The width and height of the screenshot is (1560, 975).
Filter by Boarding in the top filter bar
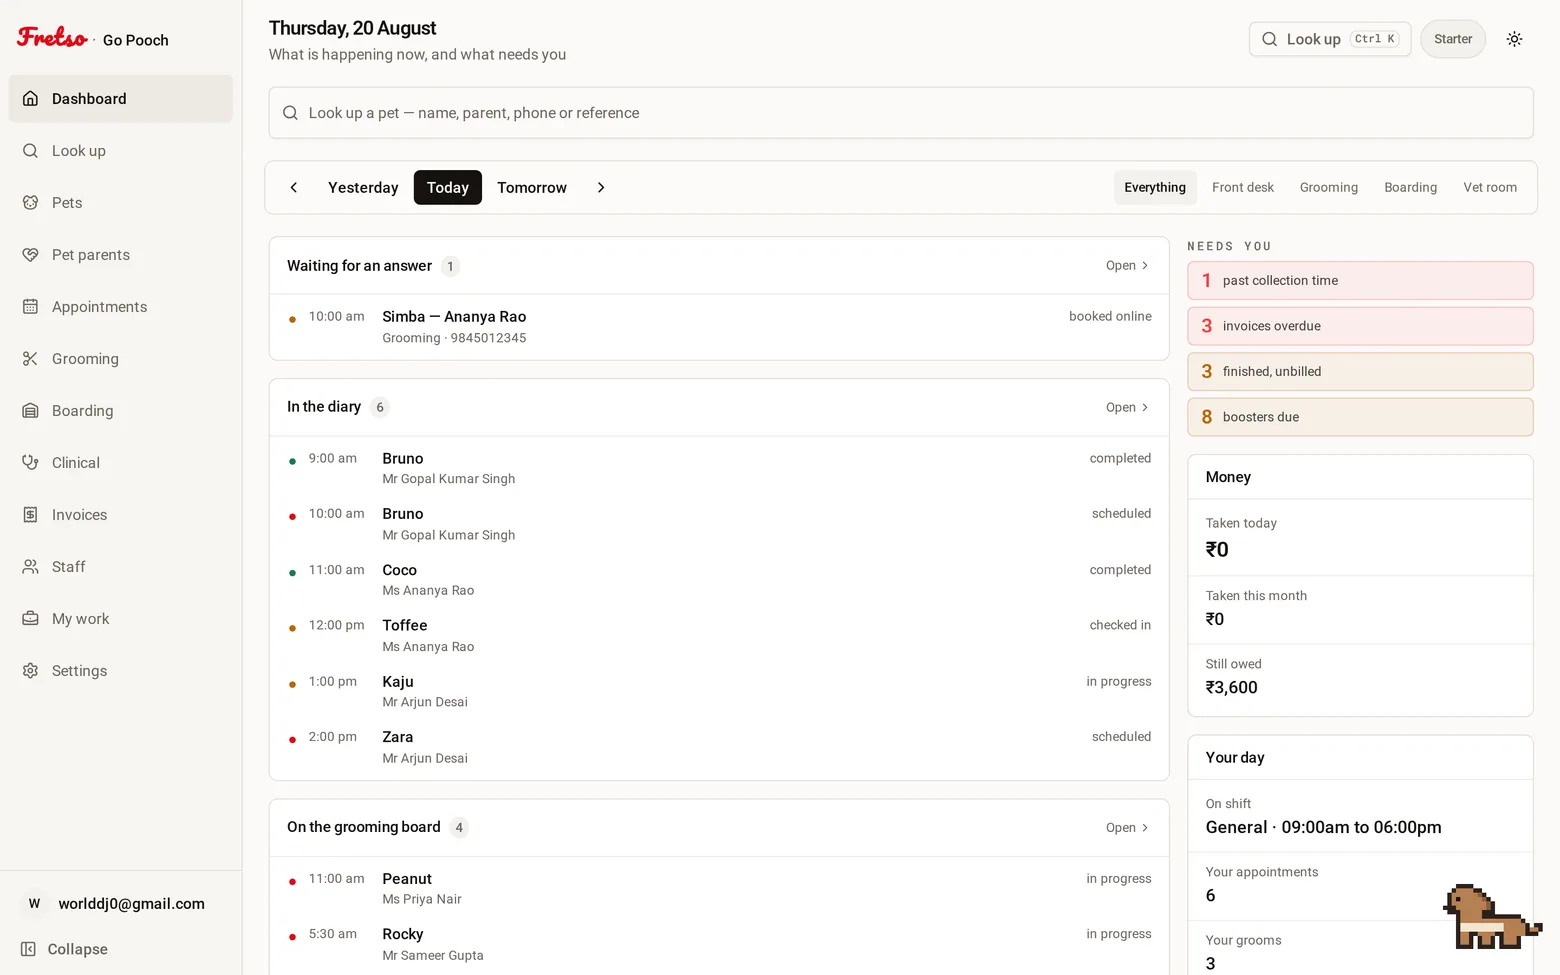(x=1411, y=188)
